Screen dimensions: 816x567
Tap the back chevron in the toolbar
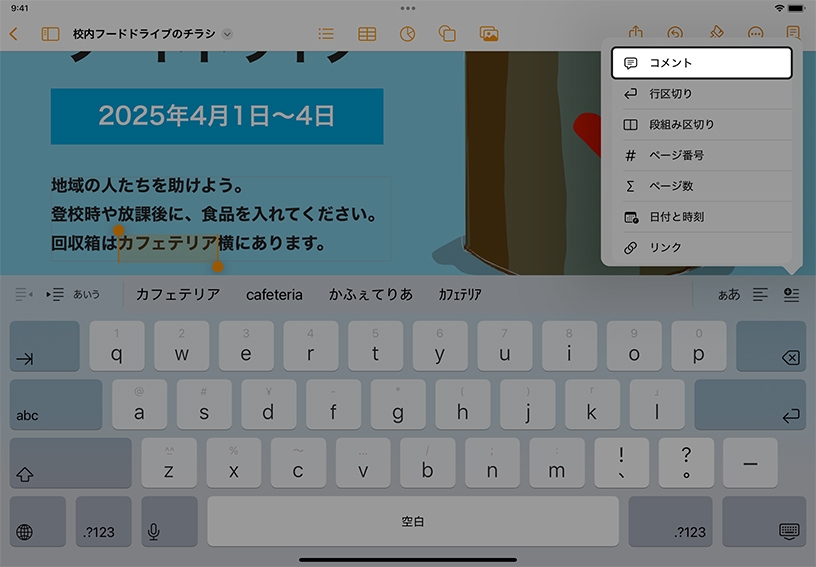tap(13, 34)
